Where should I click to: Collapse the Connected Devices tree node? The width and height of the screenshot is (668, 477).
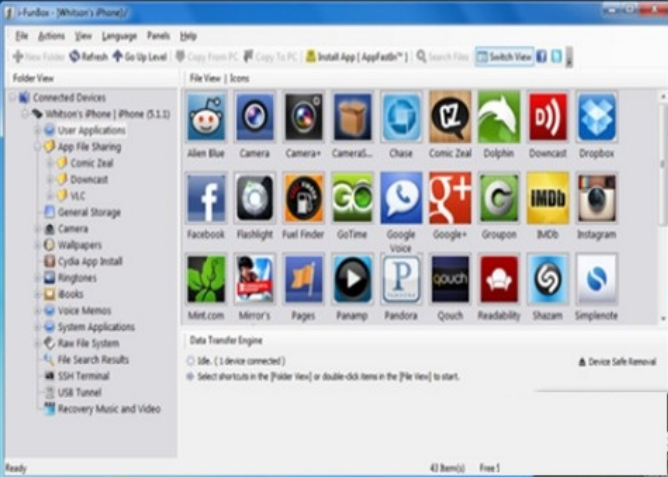pos(13,98)
